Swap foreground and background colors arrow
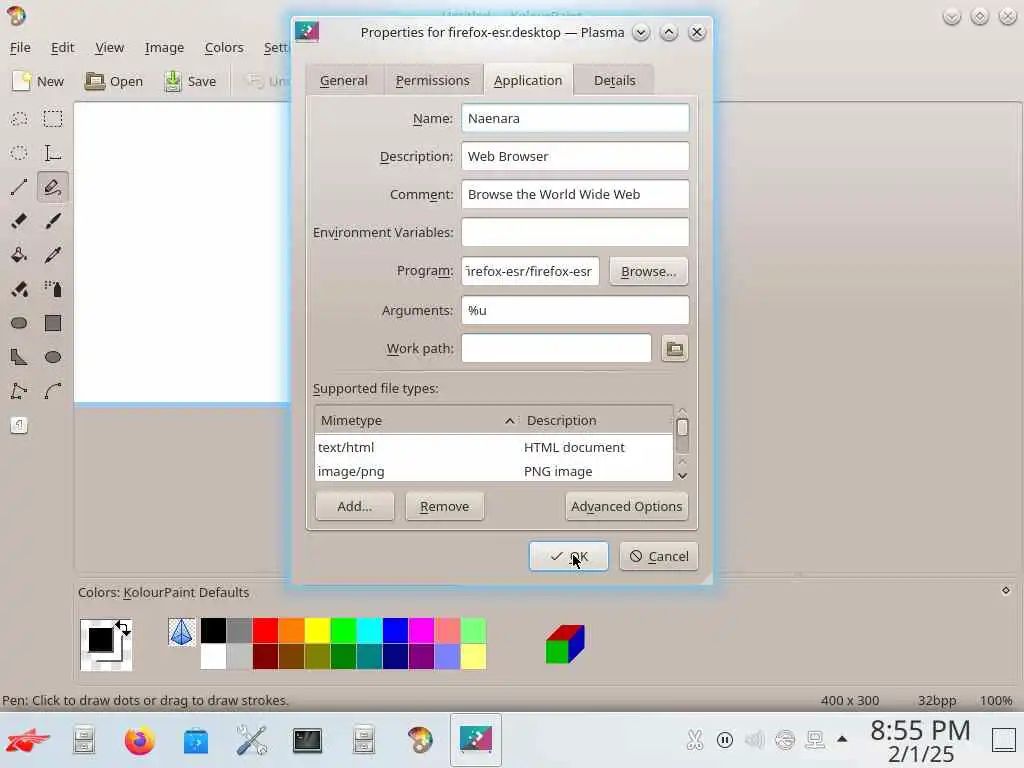This screenshot has height=768, width=1024. coord(123,628)
